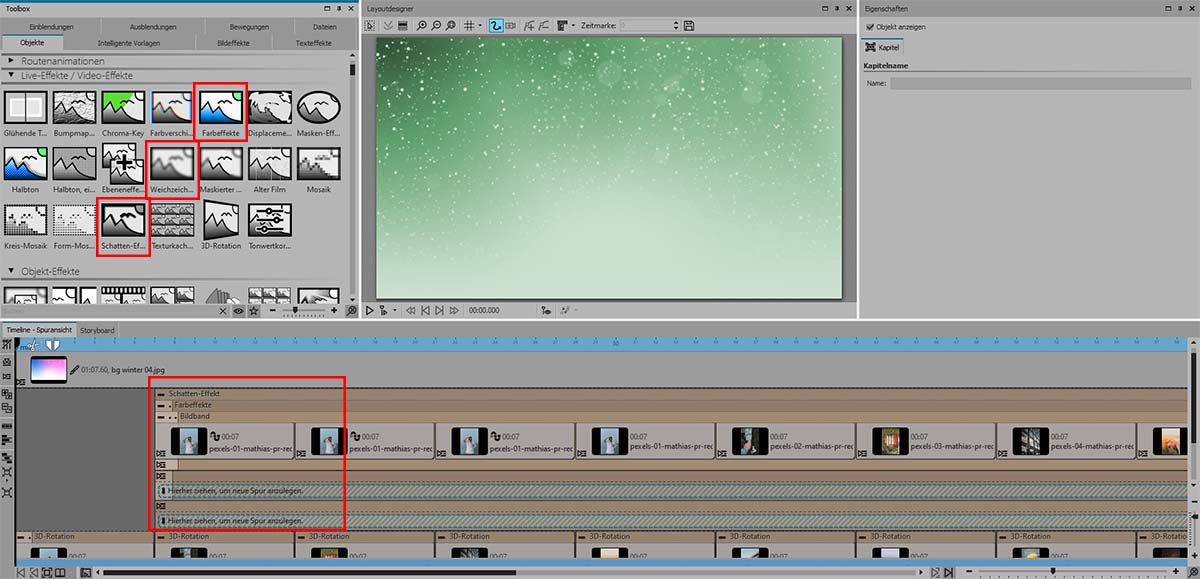Viewport: 1200px width, 579px height.
Task: Toggle the eye visibility filter in Toolbox
Action: (239, 312)
